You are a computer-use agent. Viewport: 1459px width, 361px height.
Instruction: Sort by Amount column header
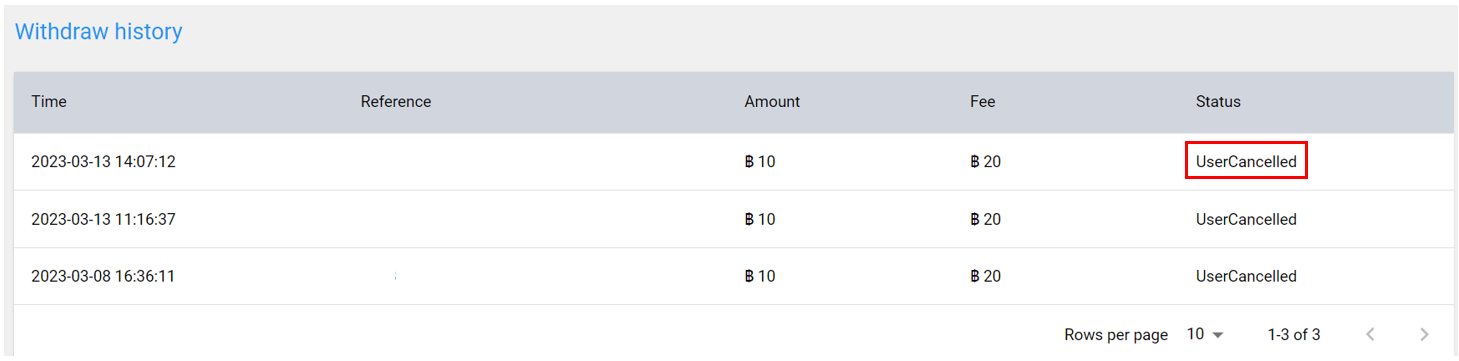(x=772, y=102)
